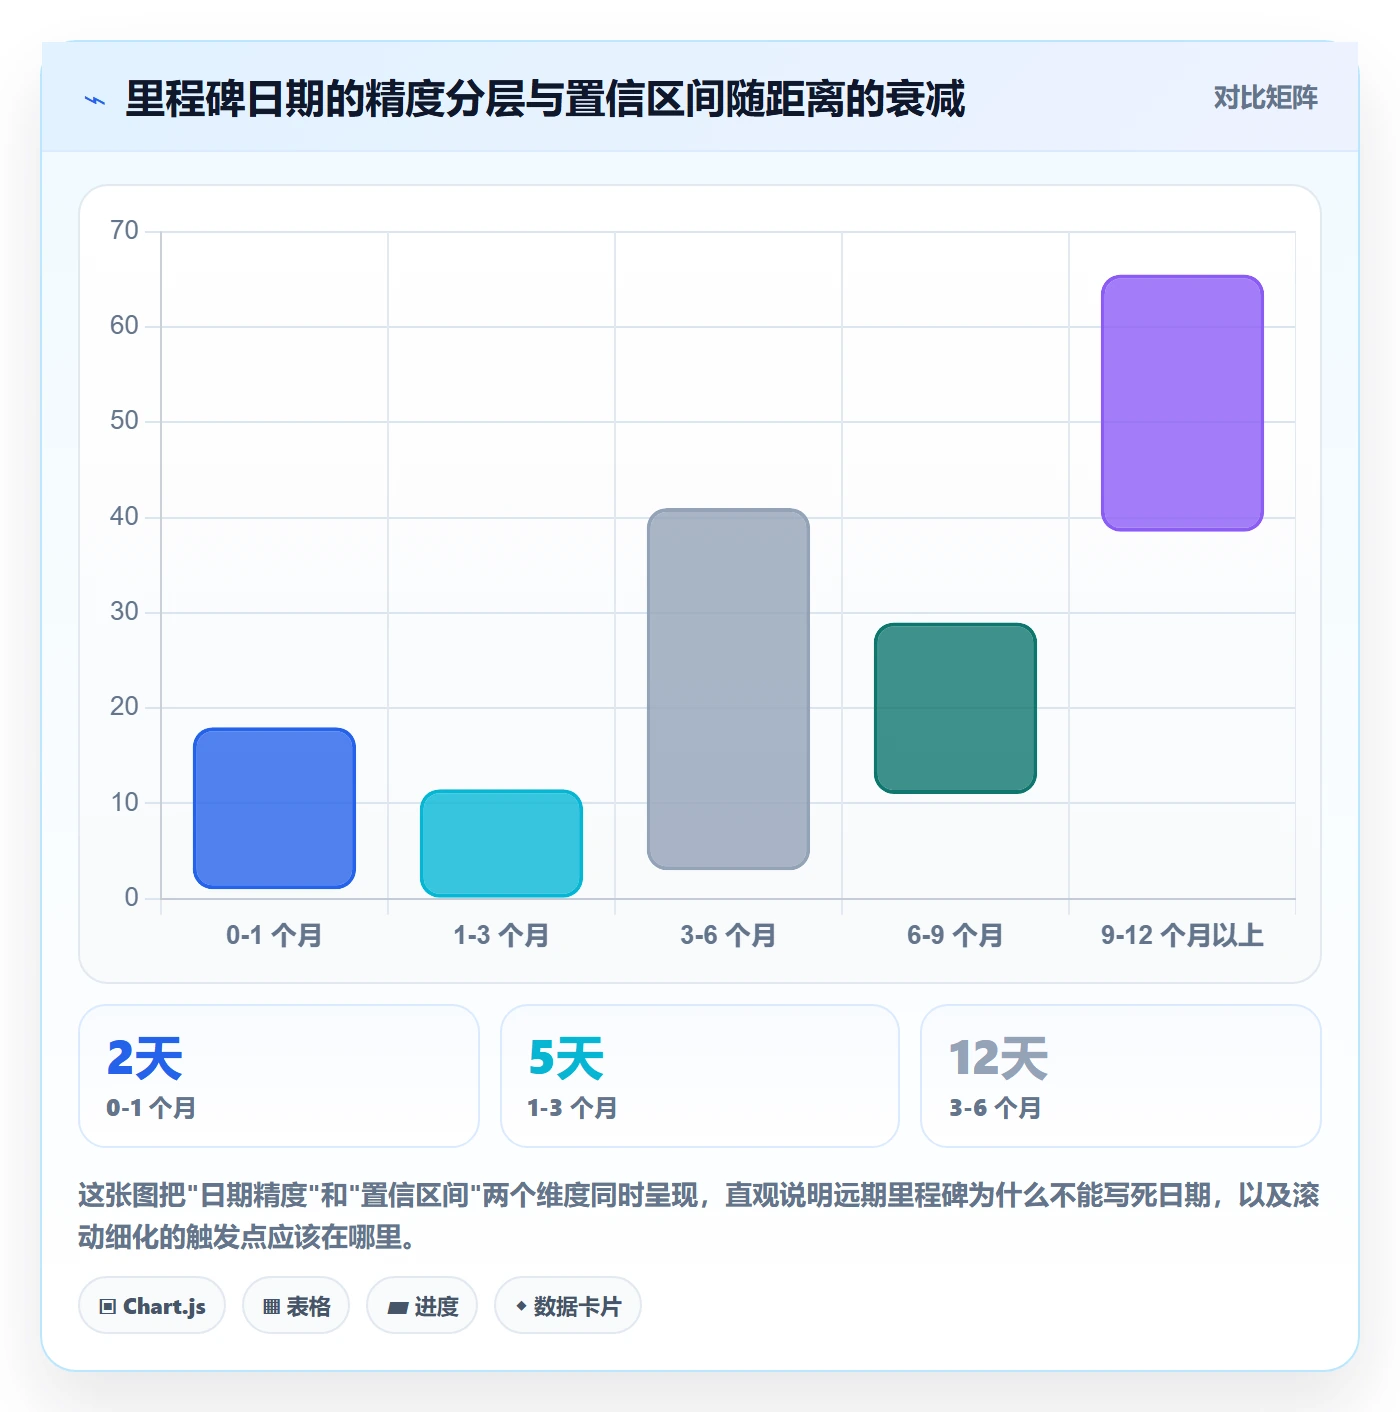
Task: Click the x-axis label 3-6 个月
Action: tap(728, 936)
